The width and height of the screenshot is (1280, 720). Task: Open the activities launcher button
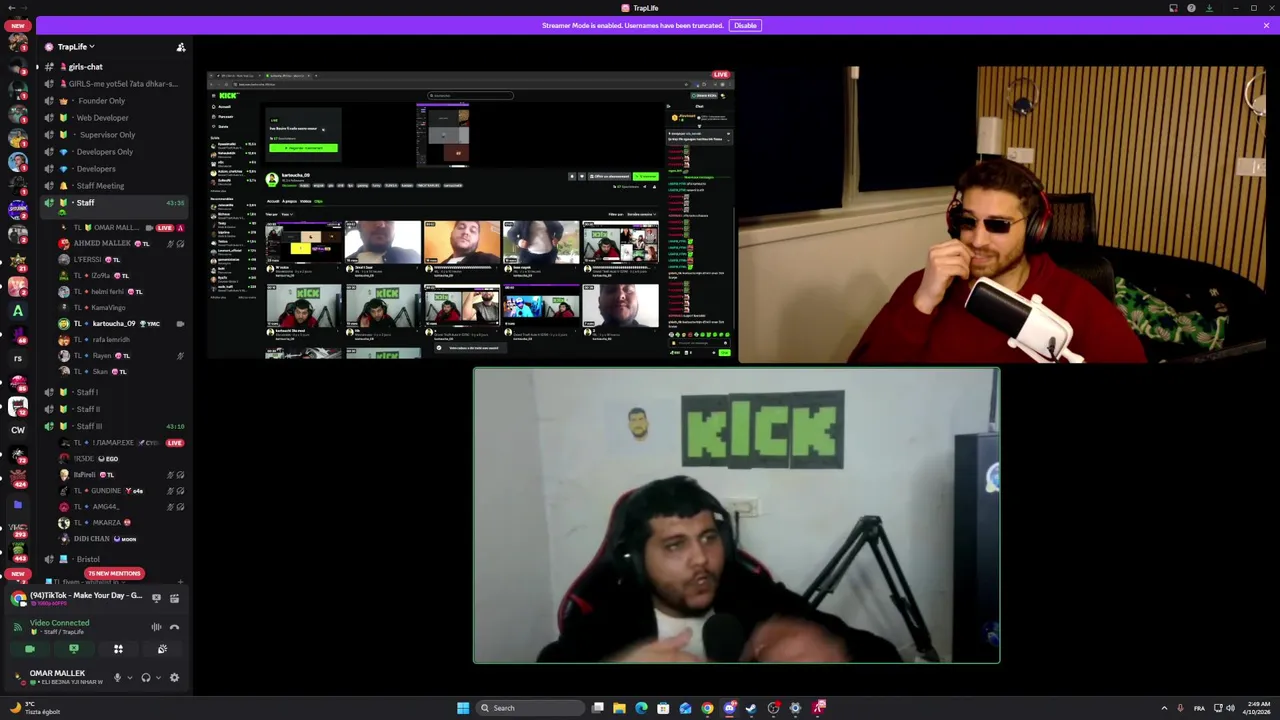(x=118, y=649)
